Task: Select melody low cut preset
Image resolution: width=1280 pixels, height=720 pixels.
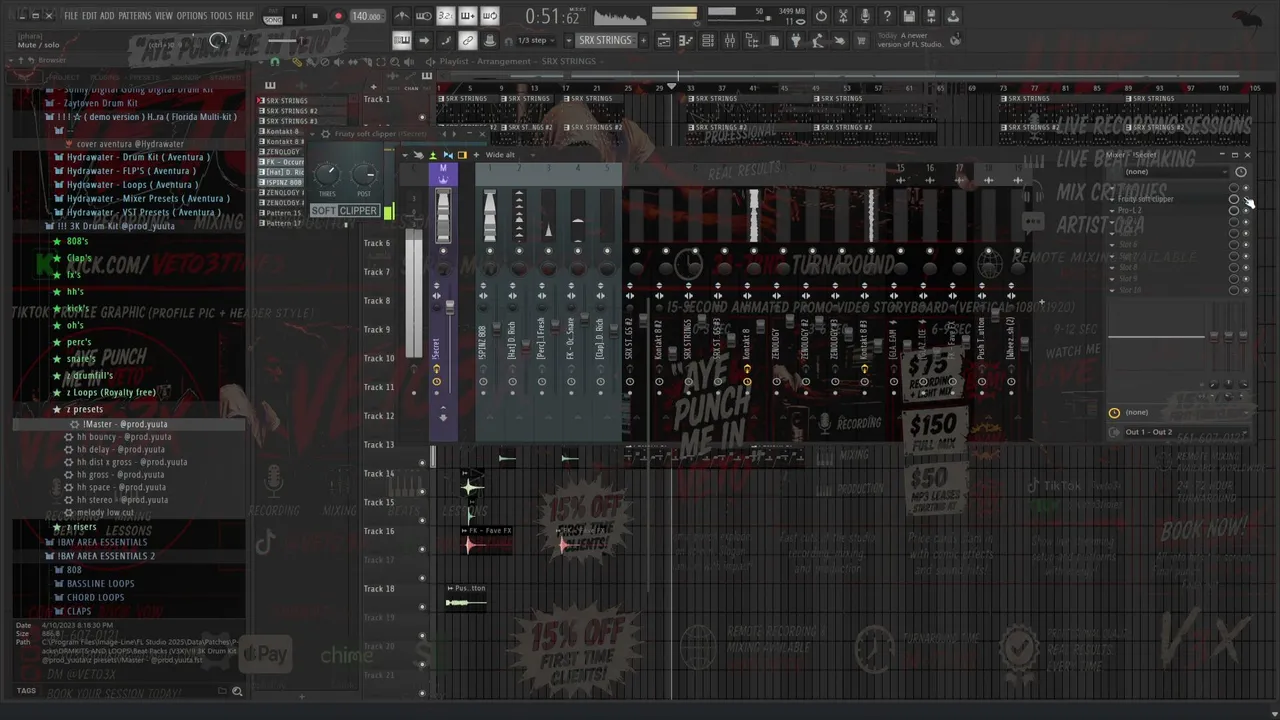Action: point(105,513)
